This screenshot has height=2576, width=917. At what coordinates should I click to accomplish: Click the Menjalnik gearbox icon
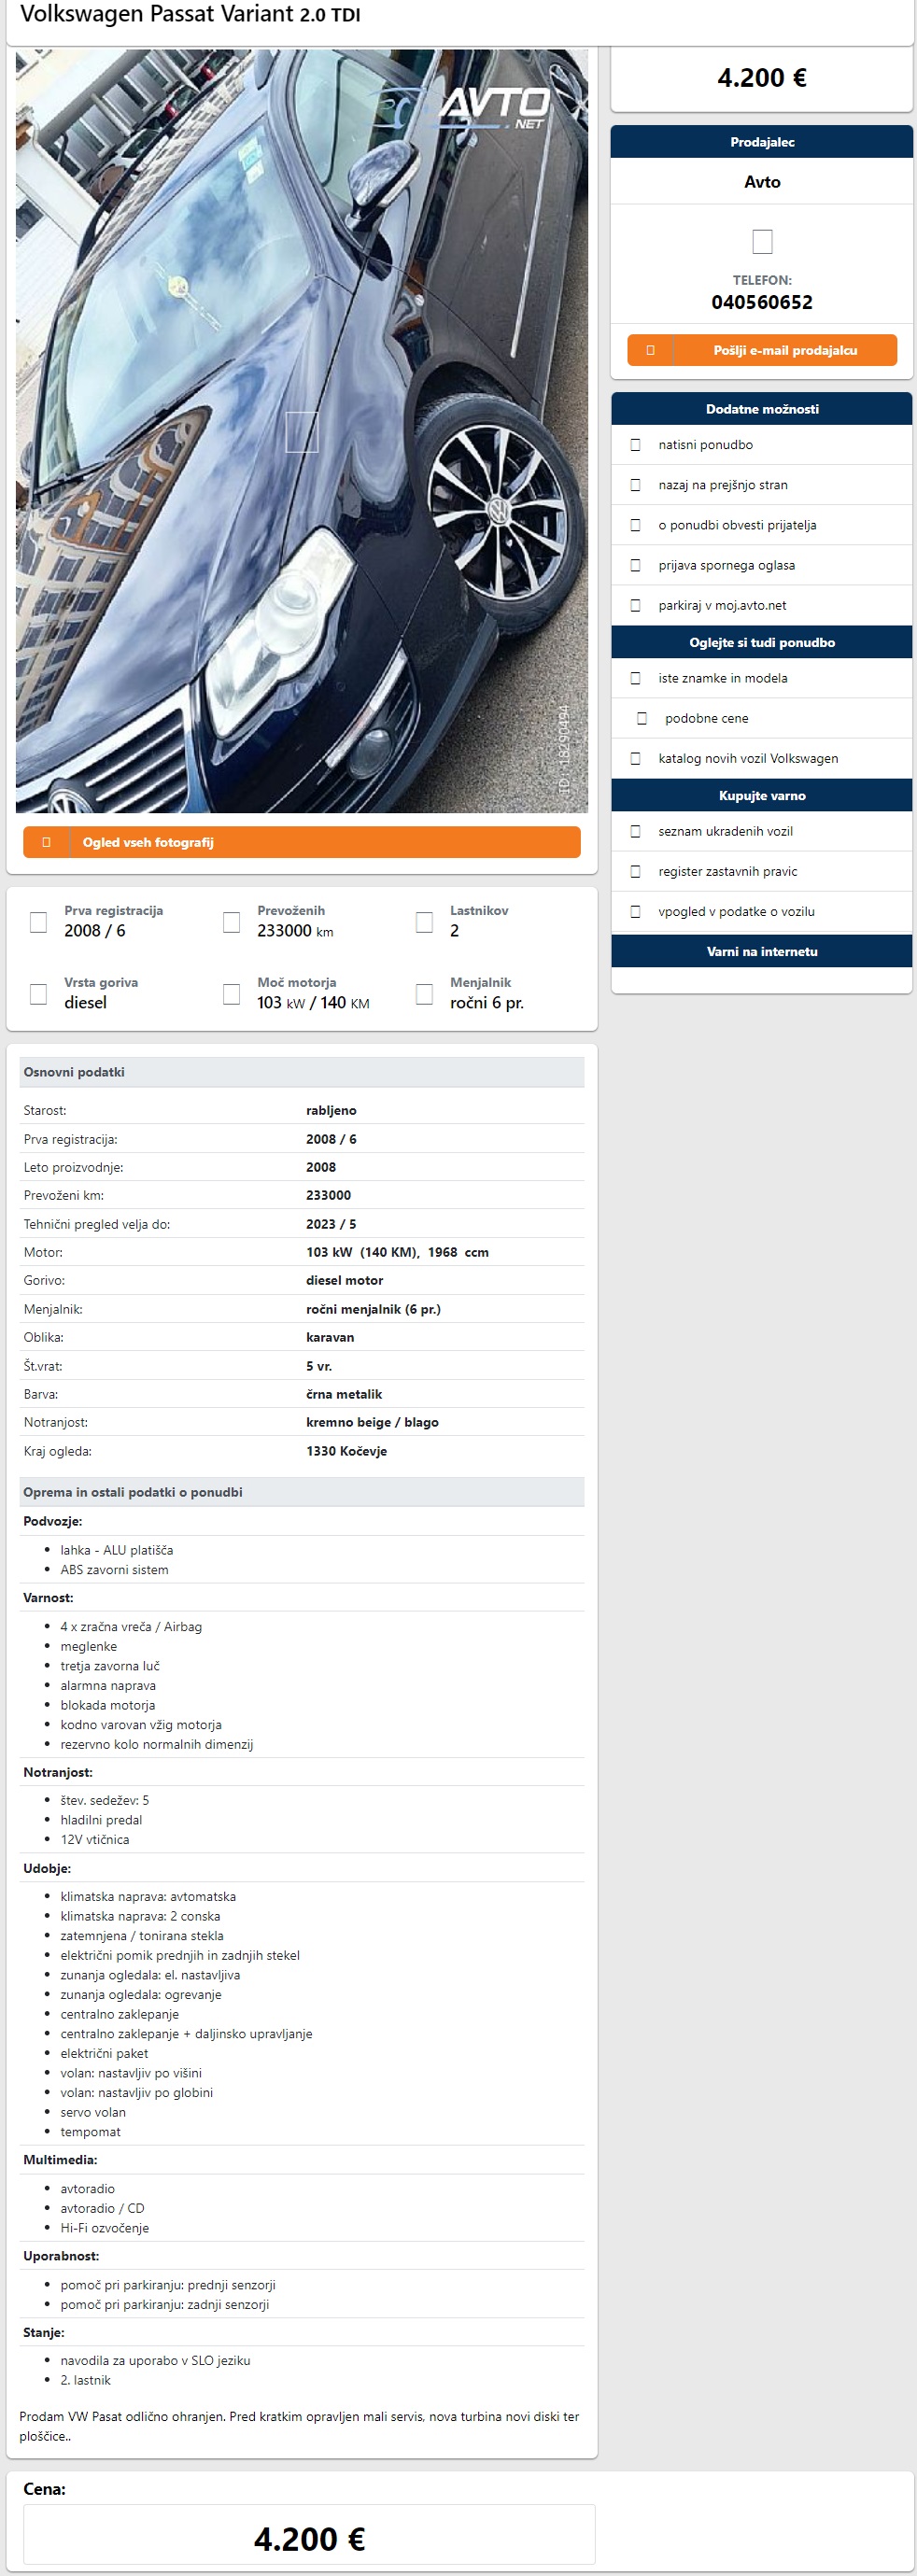point(424,994)
